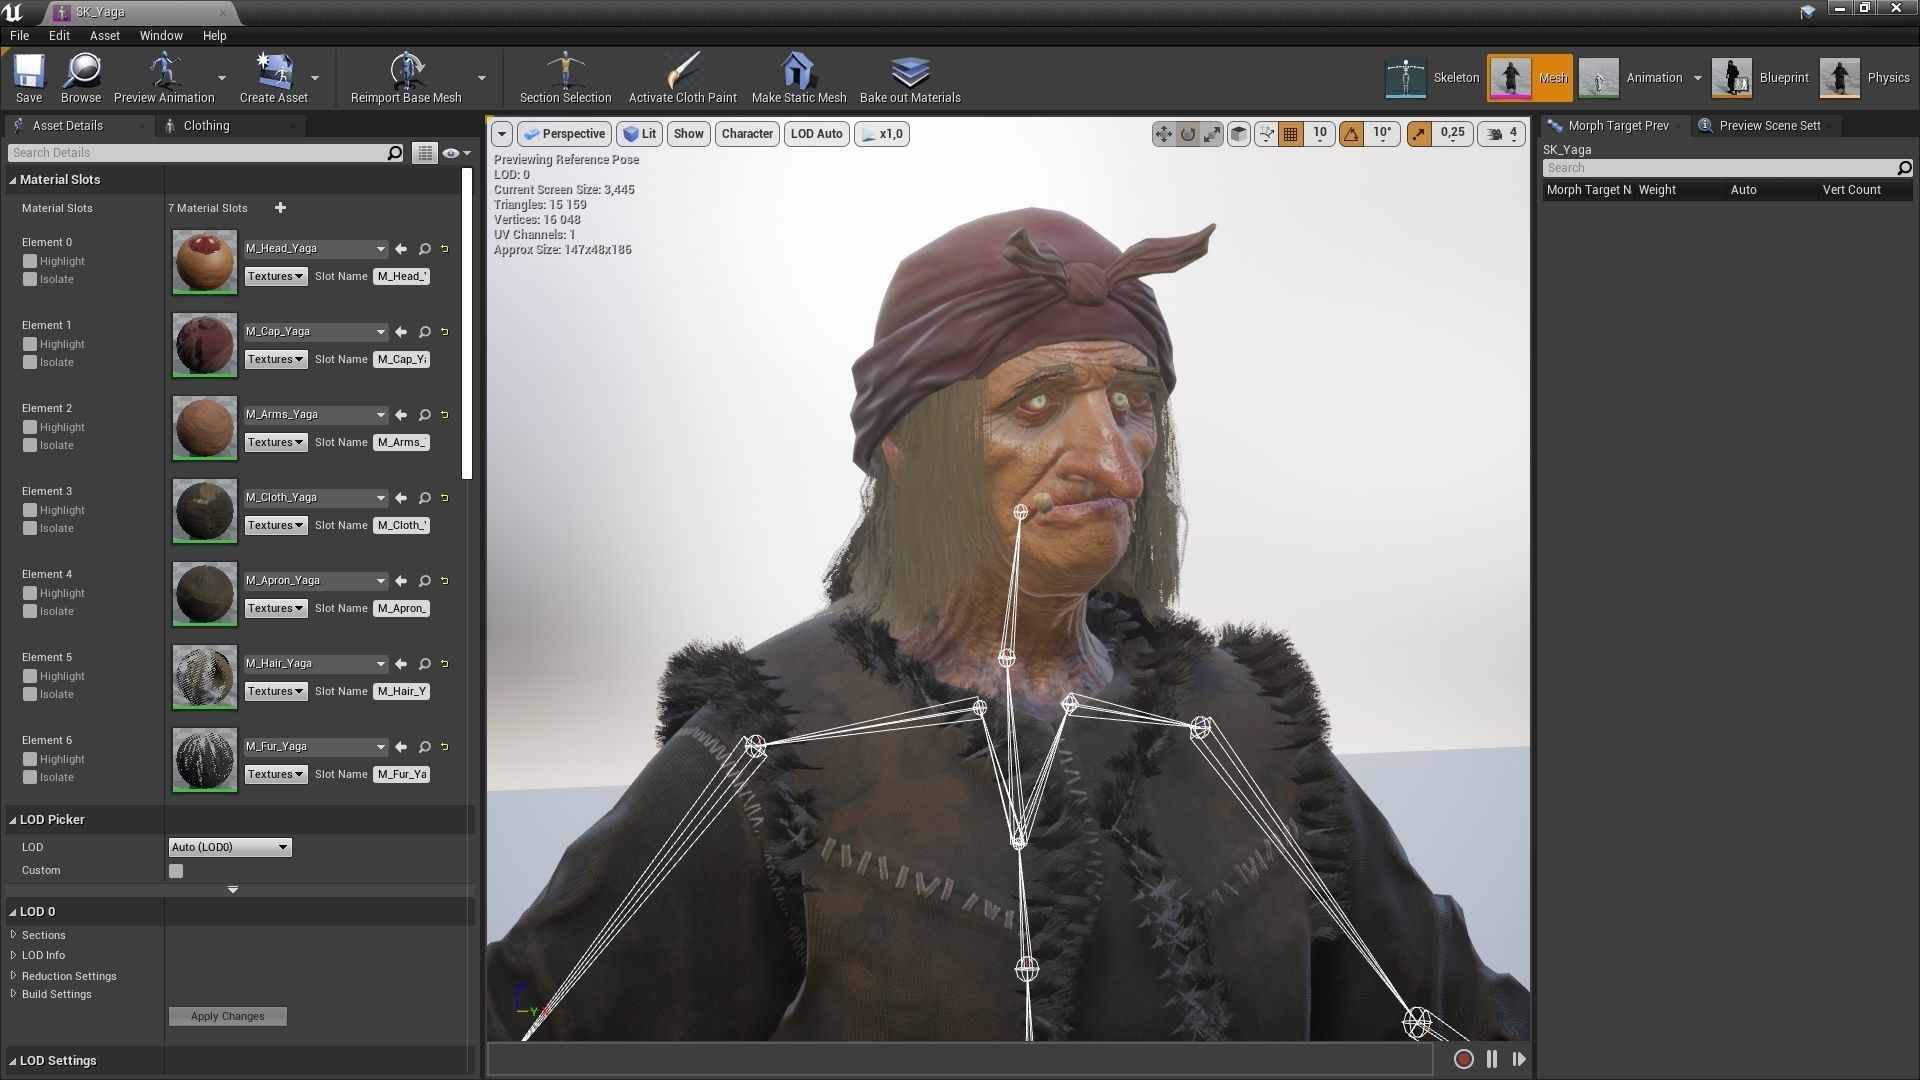1920x1080 pixels.
Task: Switch to Clothing tab
Action: (x=206, y=126)
